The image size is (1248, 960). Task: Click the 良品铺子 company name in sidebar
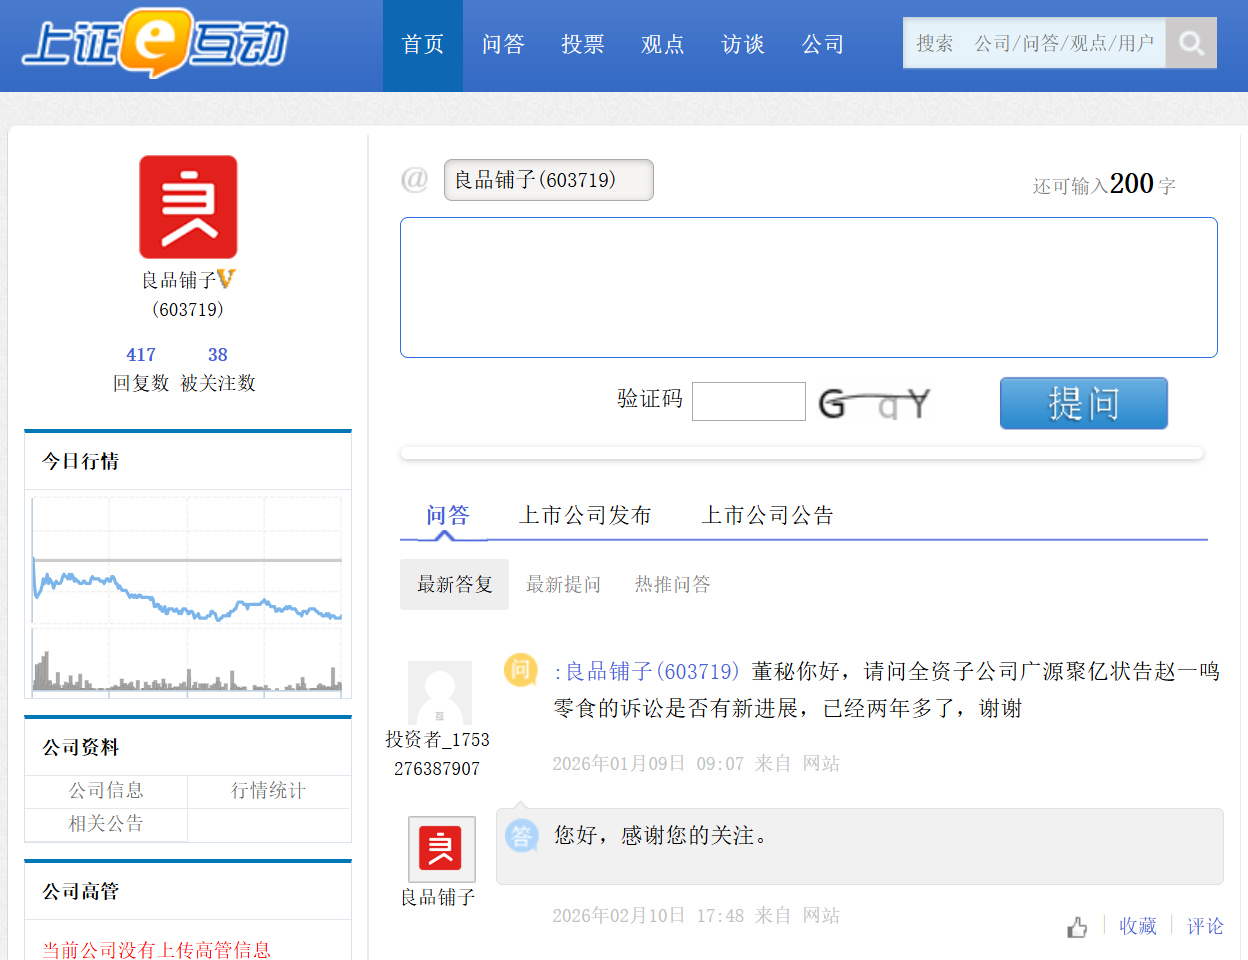coord(179,280)
